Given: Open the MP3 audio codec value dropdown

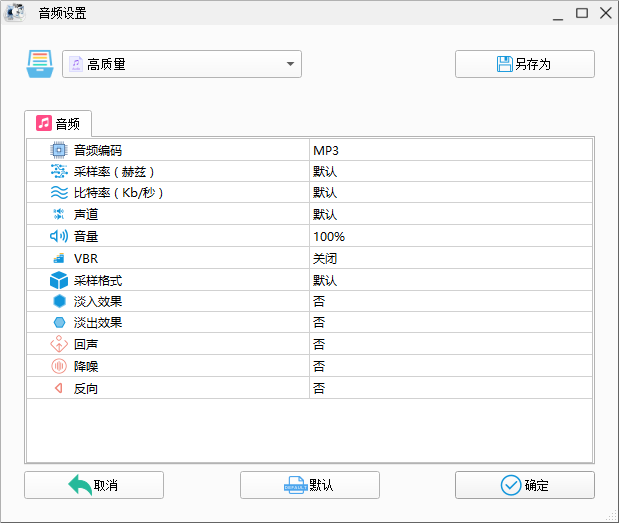Looking at the screenshot, I should pos(450,150).
